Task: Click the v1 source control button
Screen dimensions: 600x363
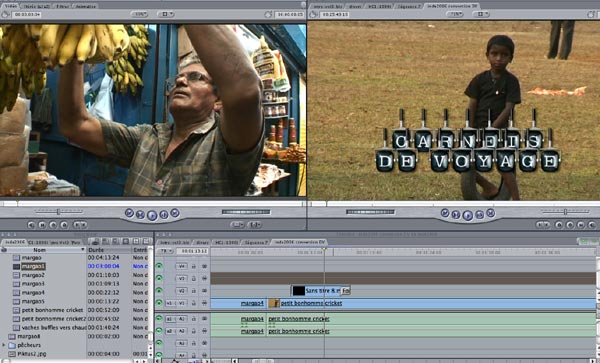Action: [x=170, y=303]
